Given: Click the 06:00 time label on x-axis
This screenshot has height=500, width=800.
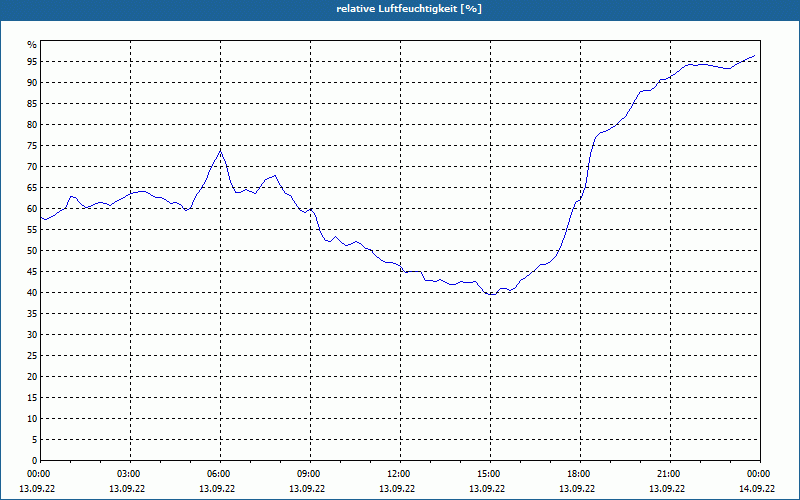Looking at the screenshot, I should pyautogui.click(x=218, y=474).
